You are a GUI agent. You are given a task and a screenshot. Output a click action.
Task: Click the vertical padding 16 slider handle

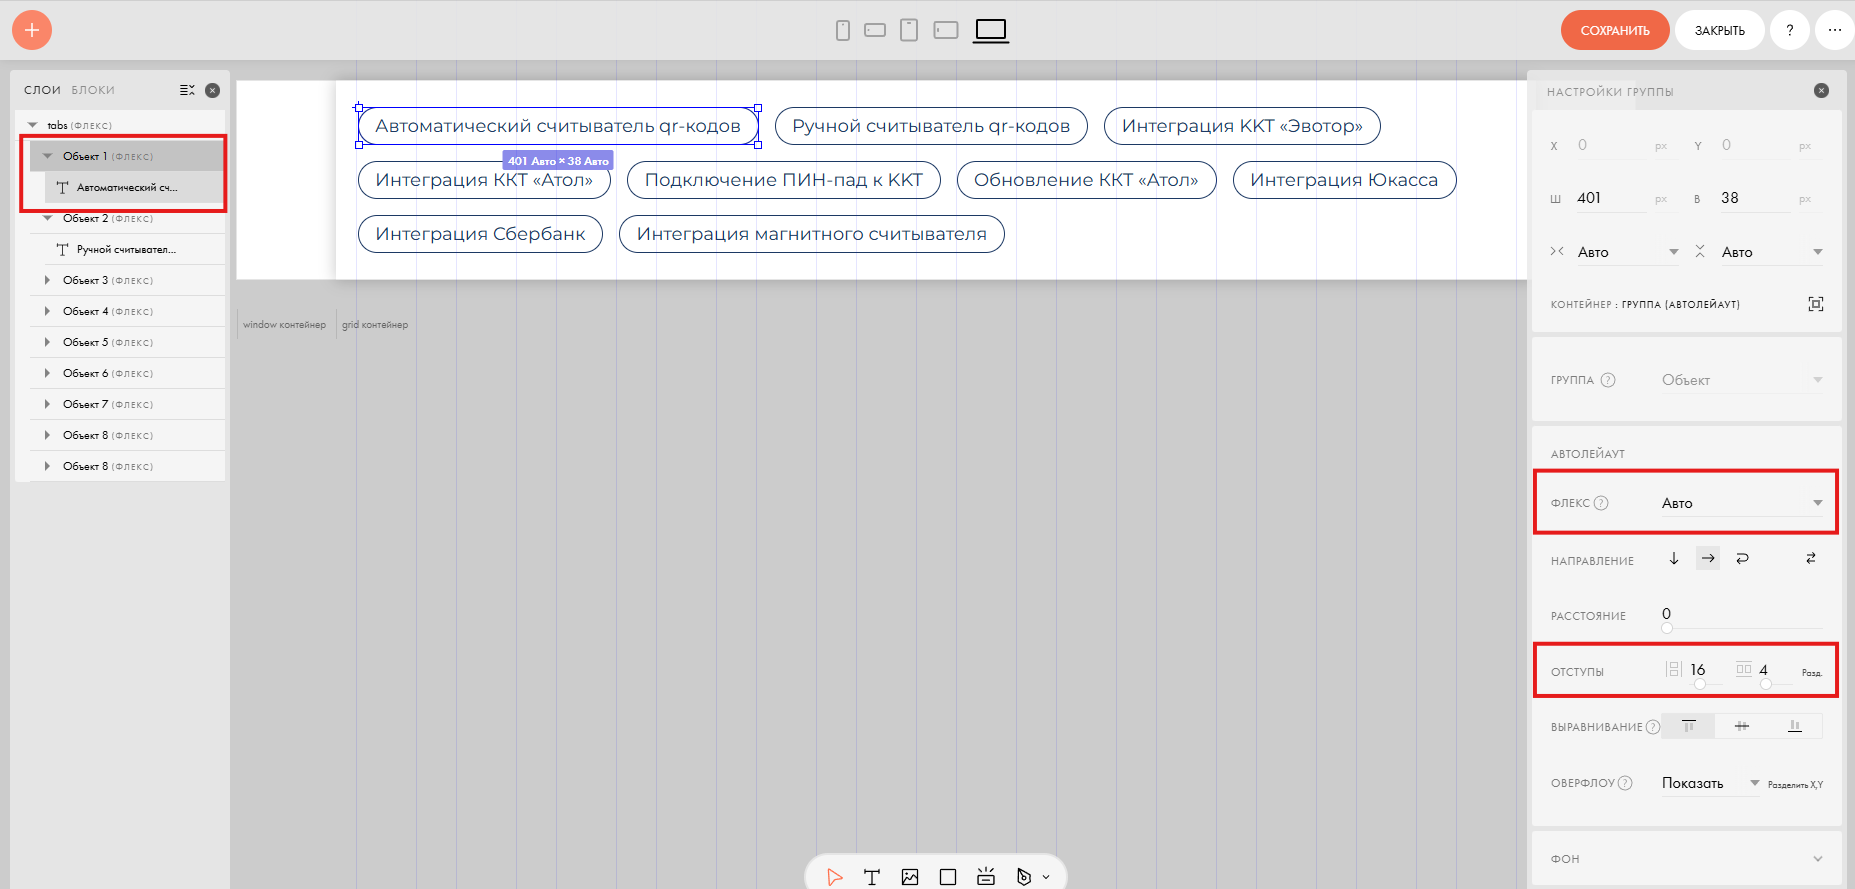(x=1700, y=684)
